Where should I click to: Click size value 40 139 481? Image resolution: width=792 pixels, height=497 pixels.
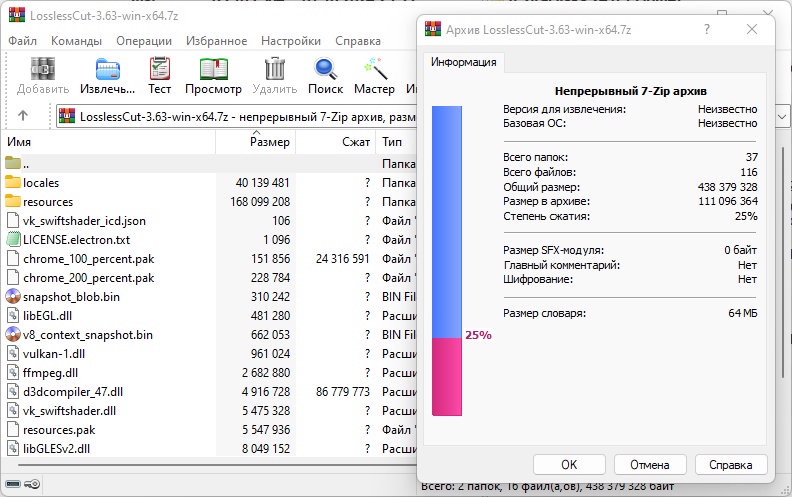(x=263, y=182)
